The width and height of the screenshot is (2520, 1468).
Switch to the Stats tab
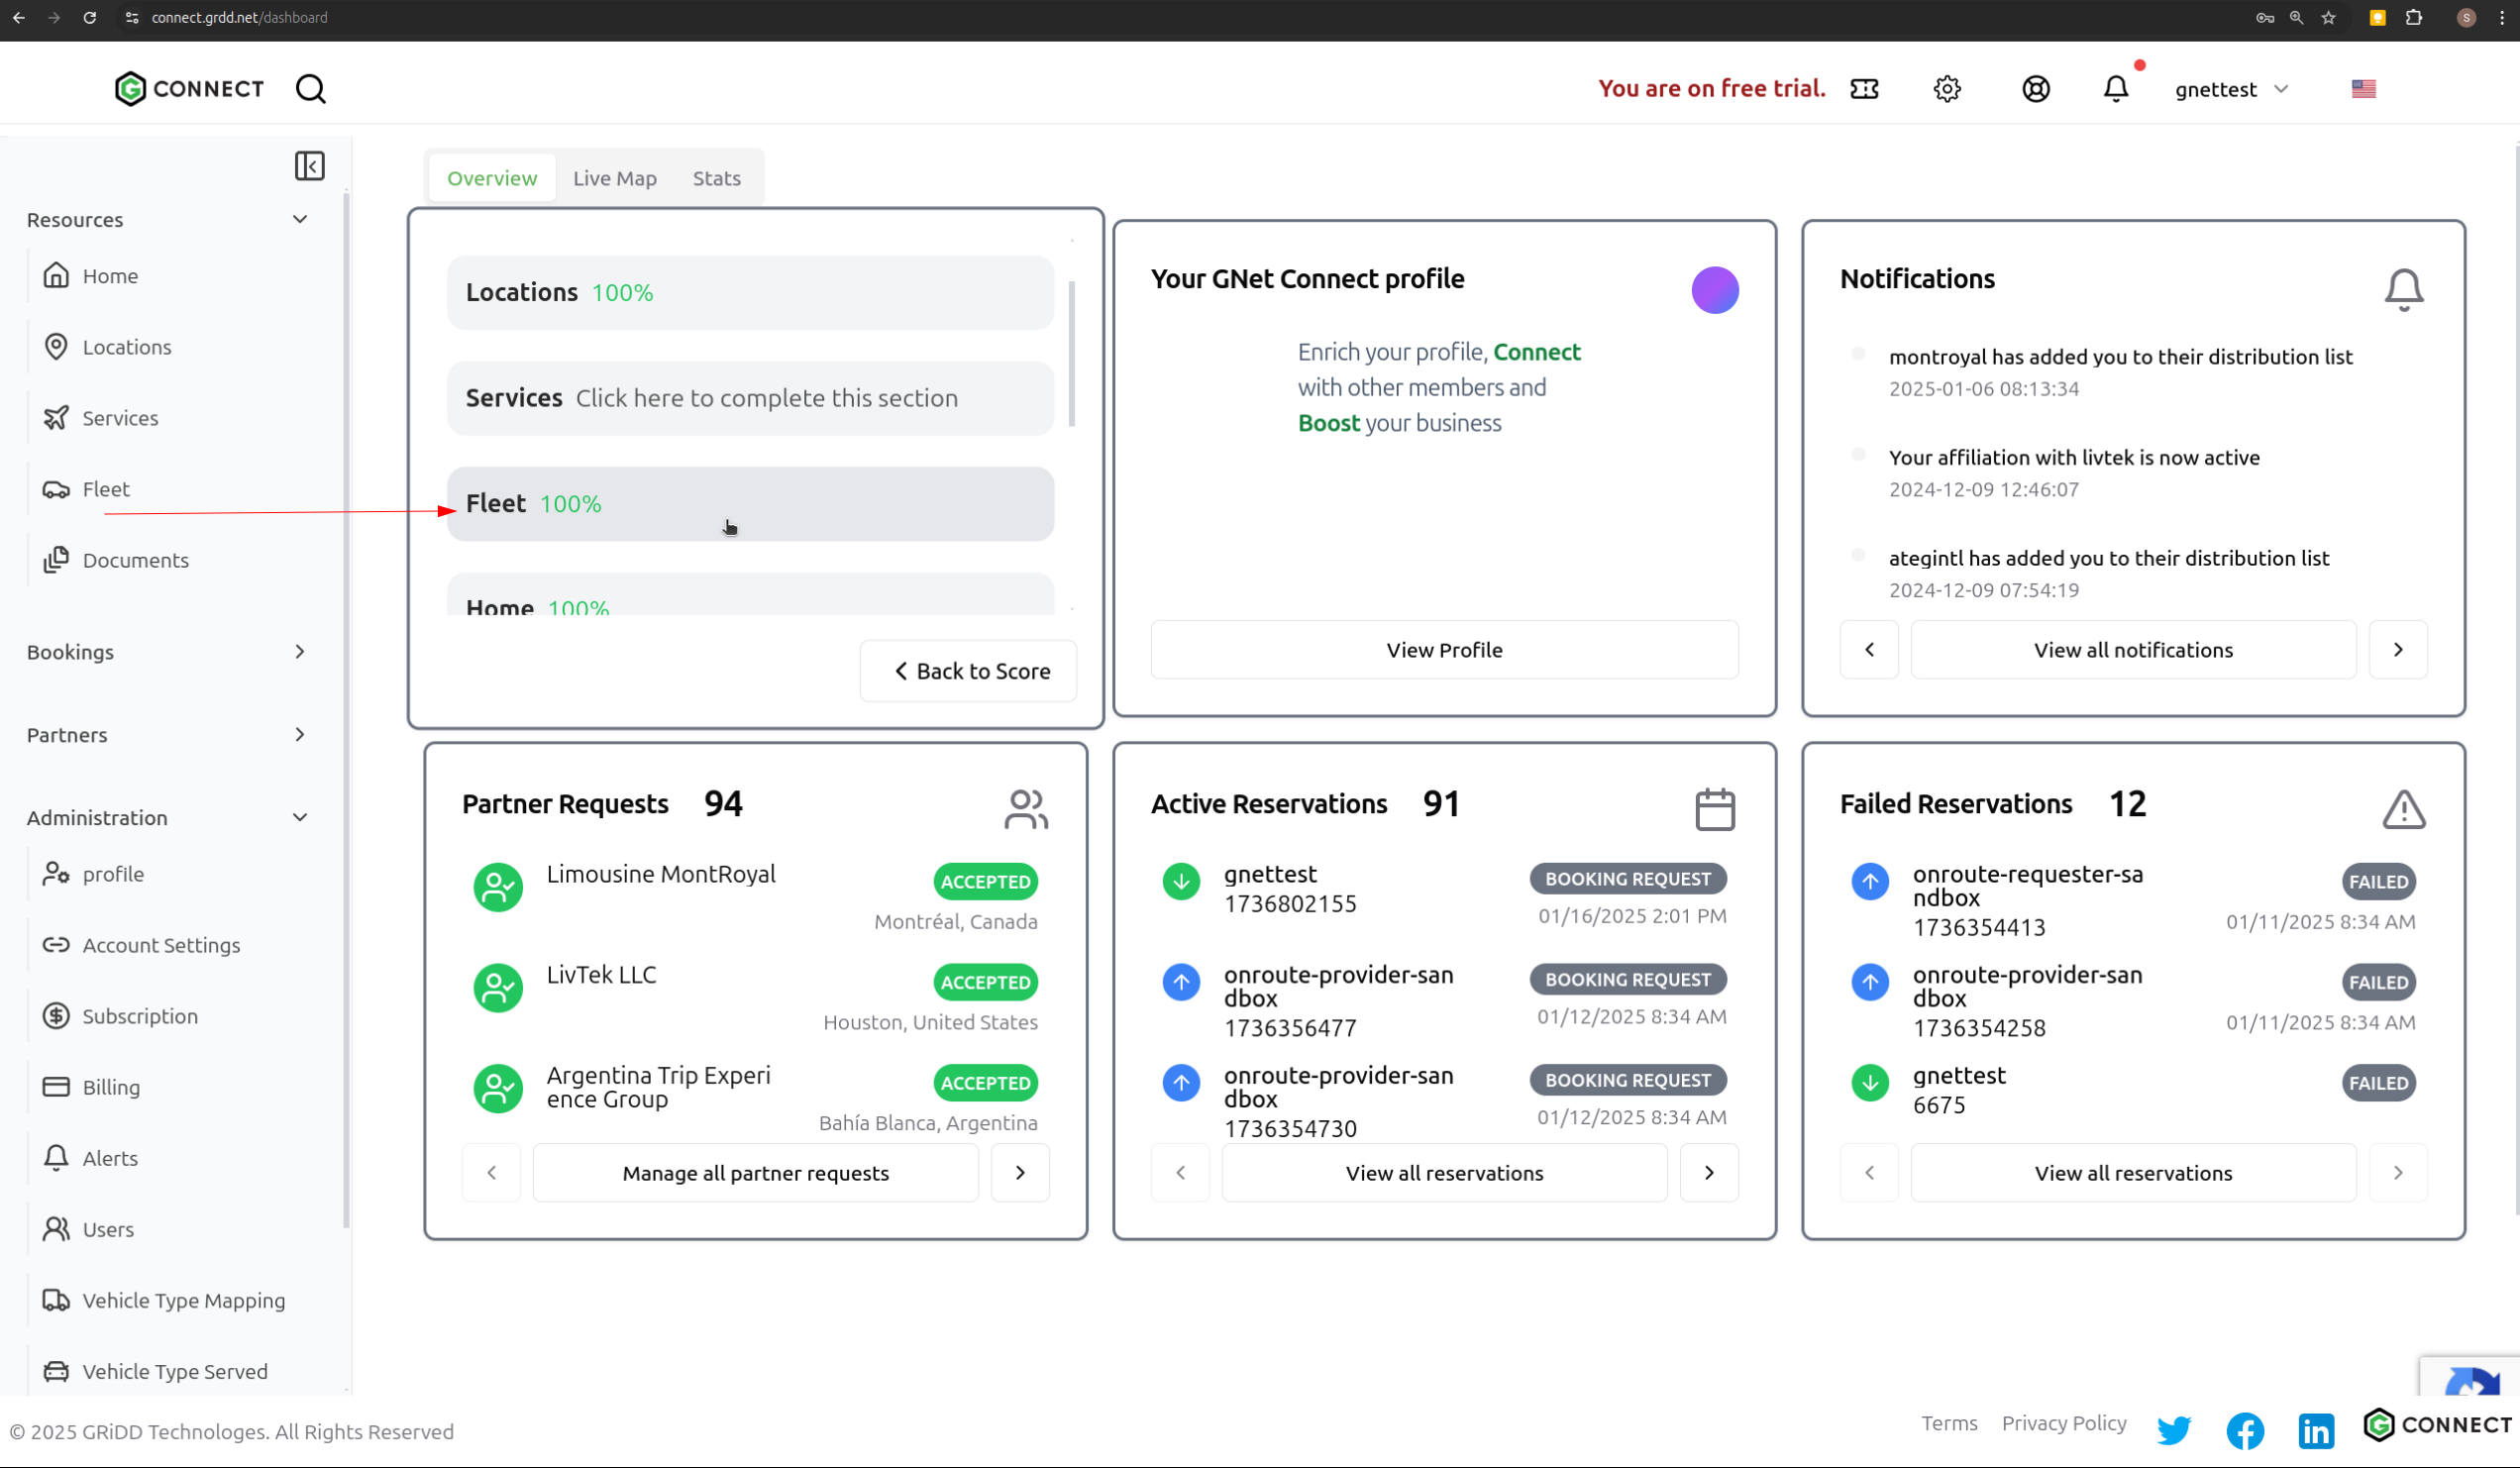pos(716,178)
